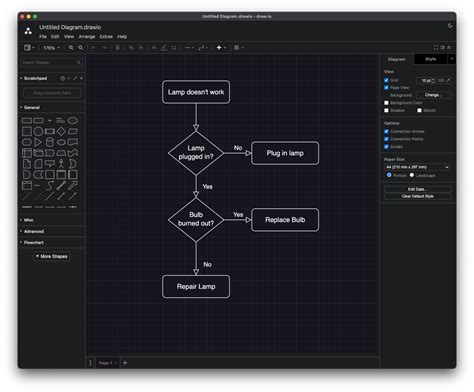Click the Clear Default Style button
Viewport: 474px width, 392px height.
(417, 196)
